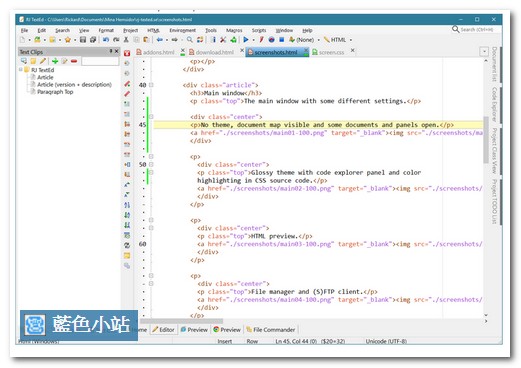Click the blue Run/Play toolbar icon

click(246, 40)
